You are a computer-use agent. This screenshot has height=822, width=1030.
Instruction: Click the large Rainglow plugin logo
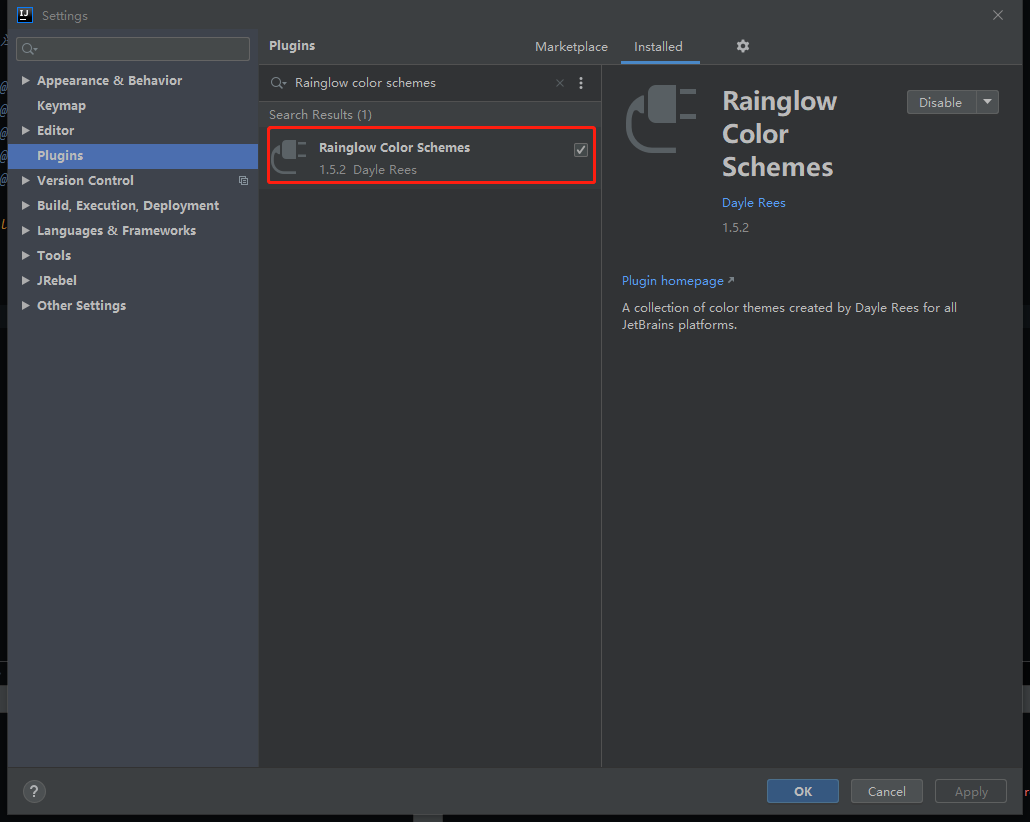coord(661,120)
